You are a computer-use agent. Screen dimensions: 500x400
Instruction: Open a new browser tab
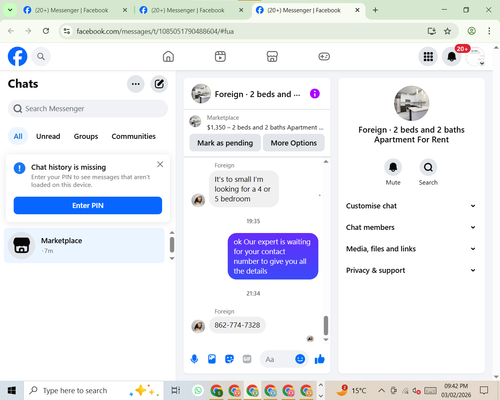click(x=375, y=10)
